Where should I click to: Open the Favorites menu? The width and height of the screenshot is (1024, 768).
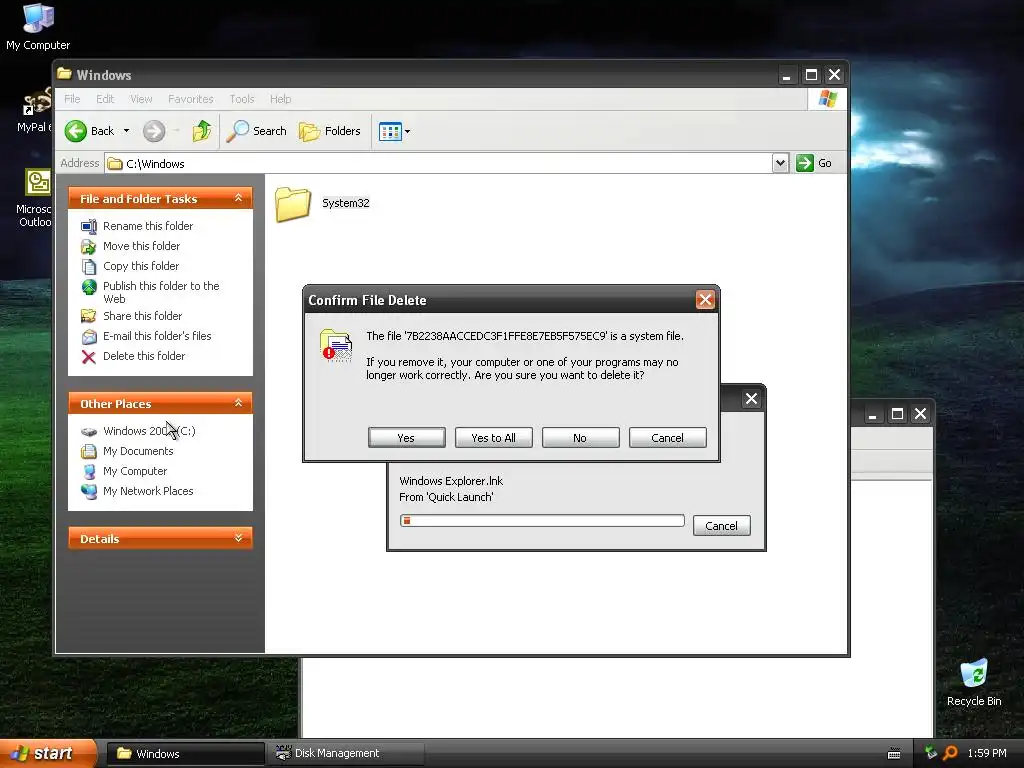click(191, 99)
